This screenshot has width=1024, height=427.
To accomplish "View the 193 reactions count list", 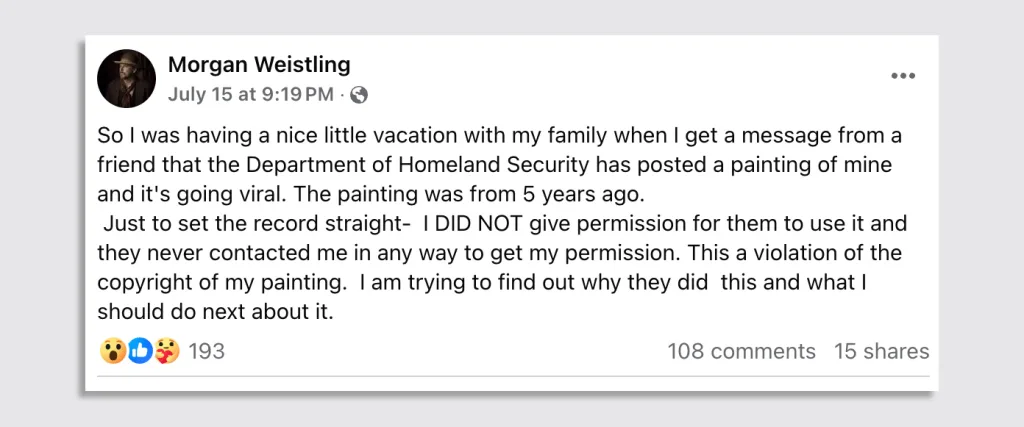I will [206, 351].
